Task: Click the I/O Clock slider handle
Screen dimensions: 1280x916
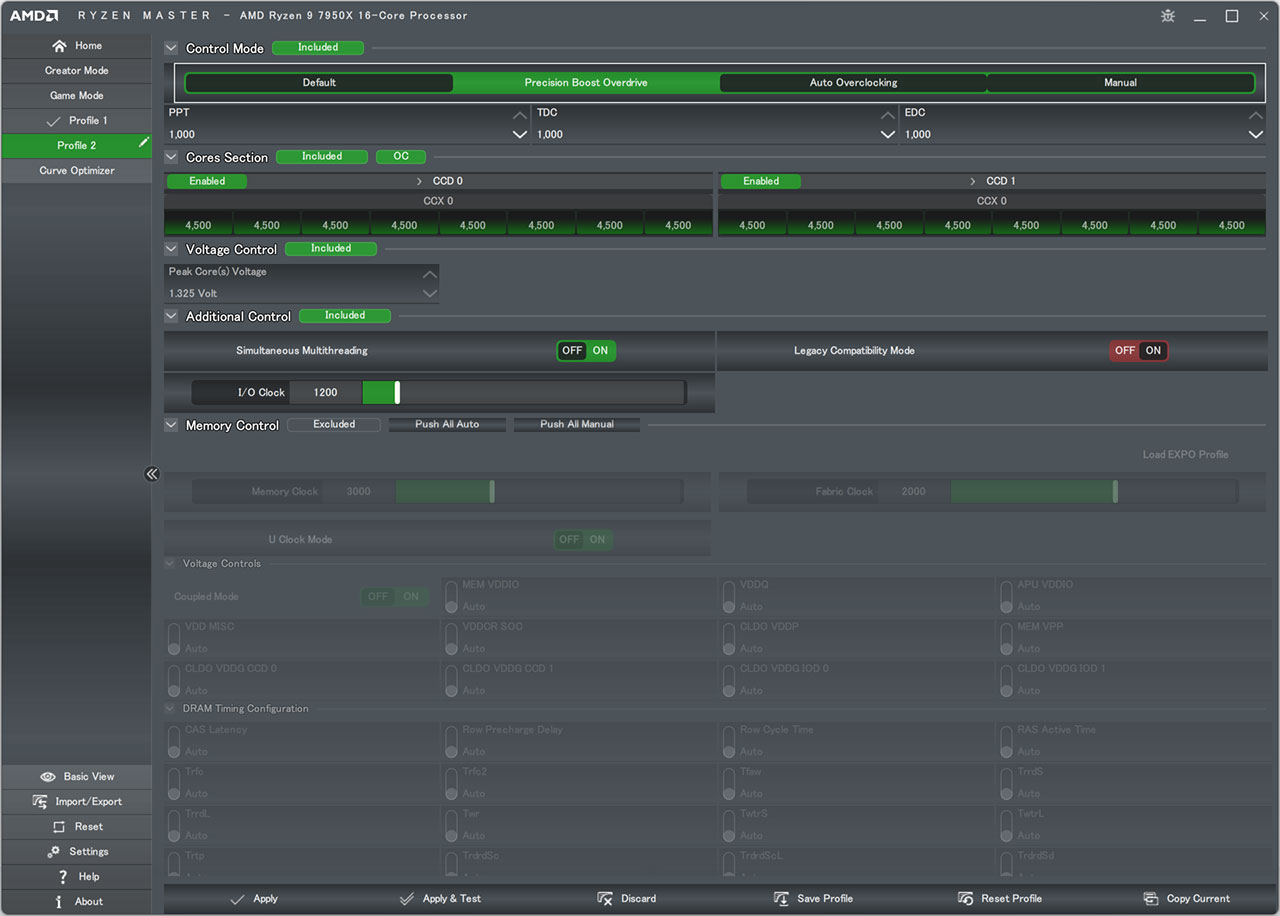Action: 397,392
